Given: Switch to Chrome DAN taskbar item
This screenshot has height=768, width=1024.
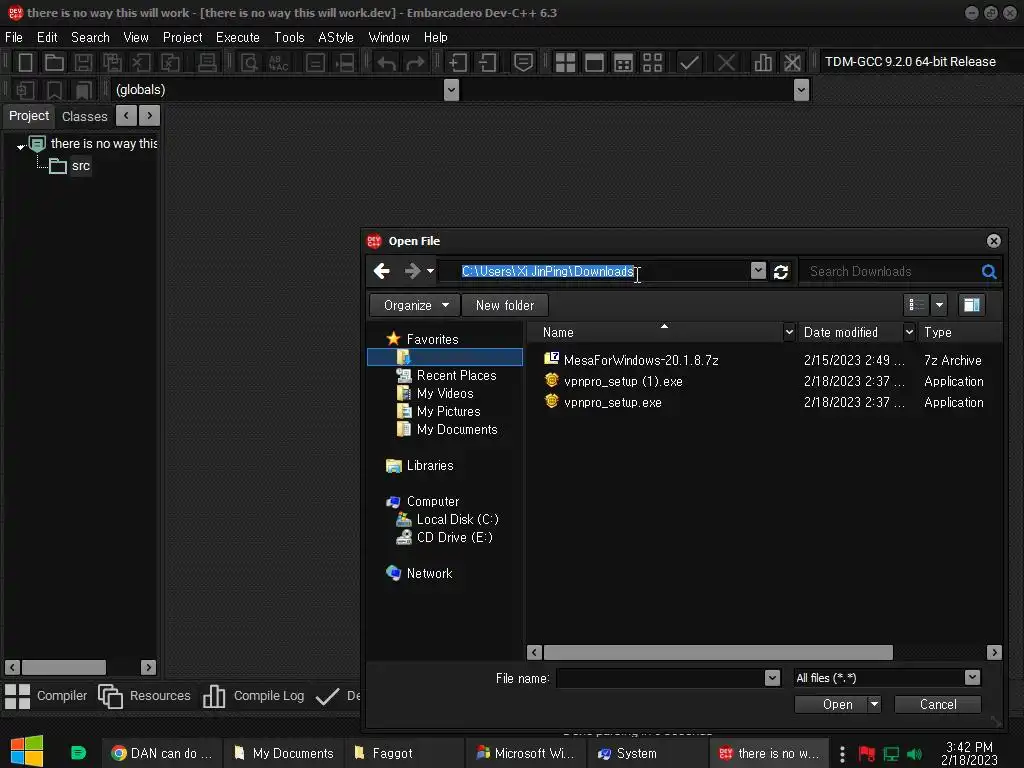Looking at the screenshot, I should coord(161,753).
